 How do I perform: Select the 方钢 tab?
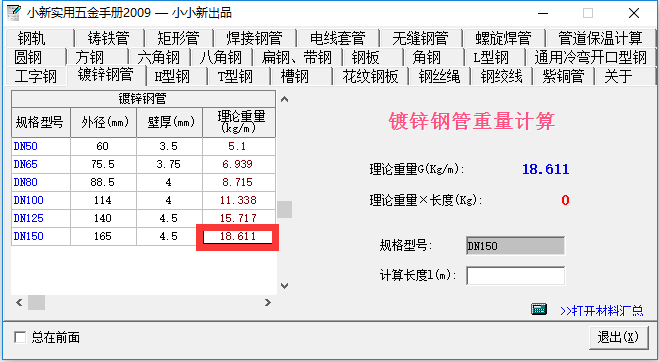coord(97,57)
